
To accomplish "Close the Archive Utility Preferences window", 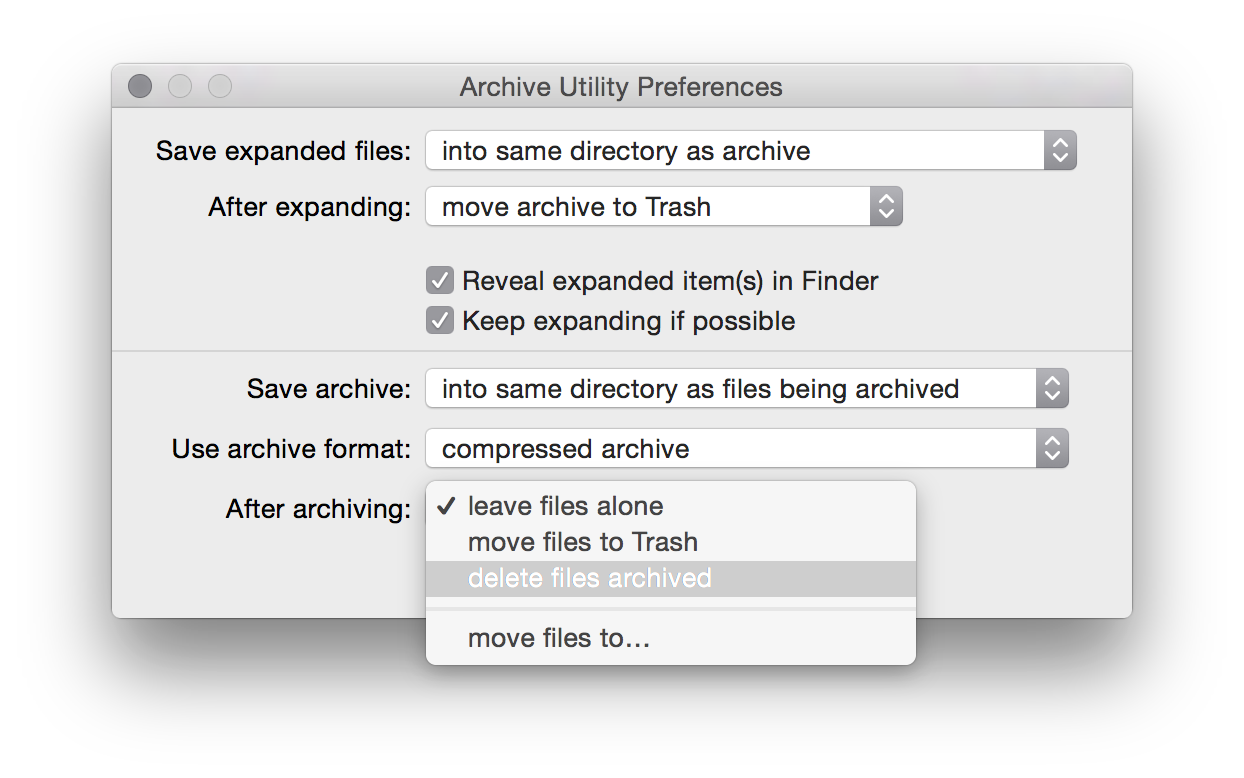I will [140, 87].
